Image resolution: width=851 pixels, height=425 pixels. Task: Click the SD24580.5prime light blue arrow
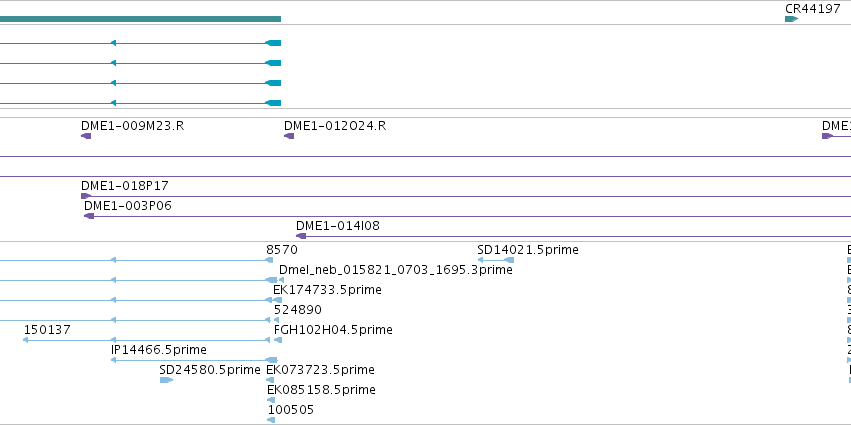pos(166,380)
